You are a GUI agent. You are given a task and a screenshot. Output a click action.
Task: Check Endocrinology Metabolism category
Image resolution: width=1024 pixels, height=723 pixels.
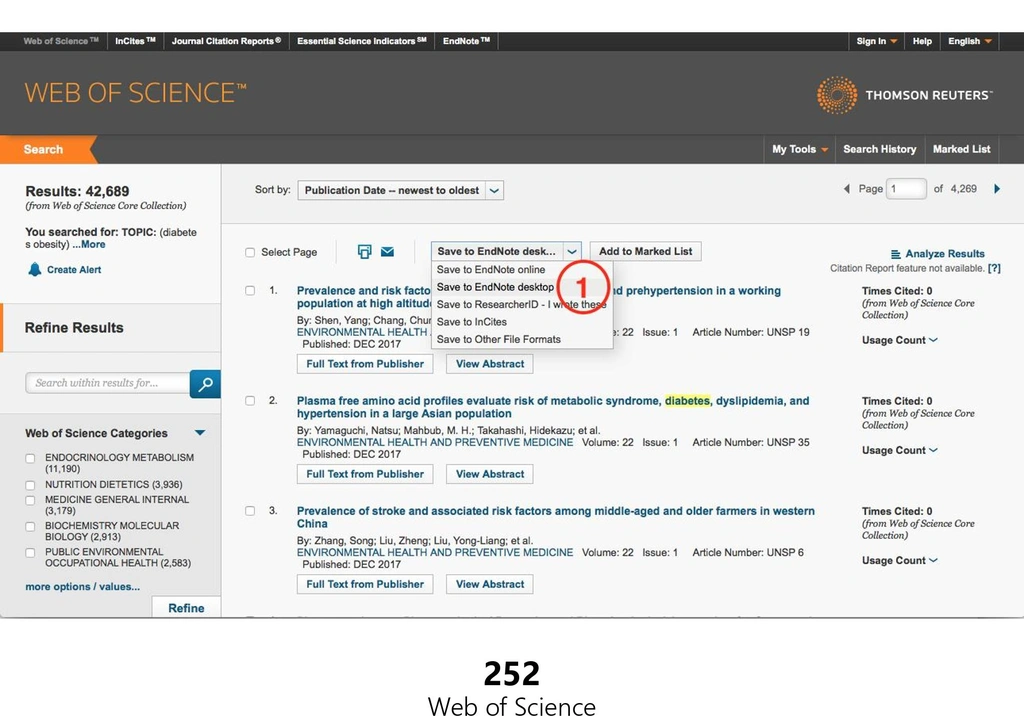point(30,458)
